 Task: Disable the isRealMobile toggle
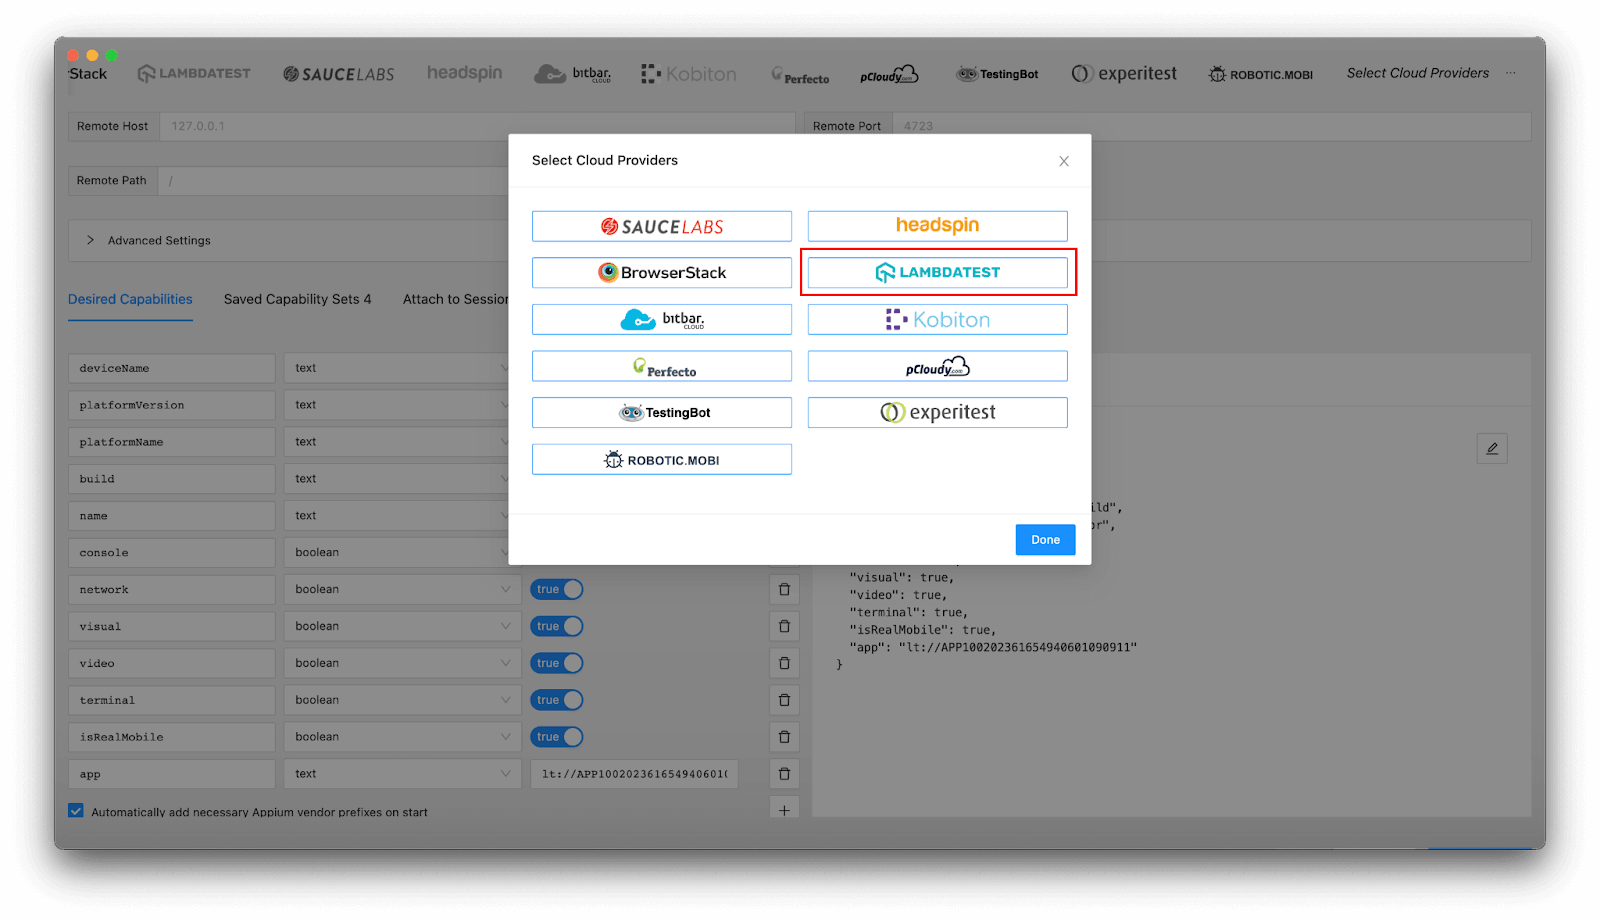(x=556, y=736)
